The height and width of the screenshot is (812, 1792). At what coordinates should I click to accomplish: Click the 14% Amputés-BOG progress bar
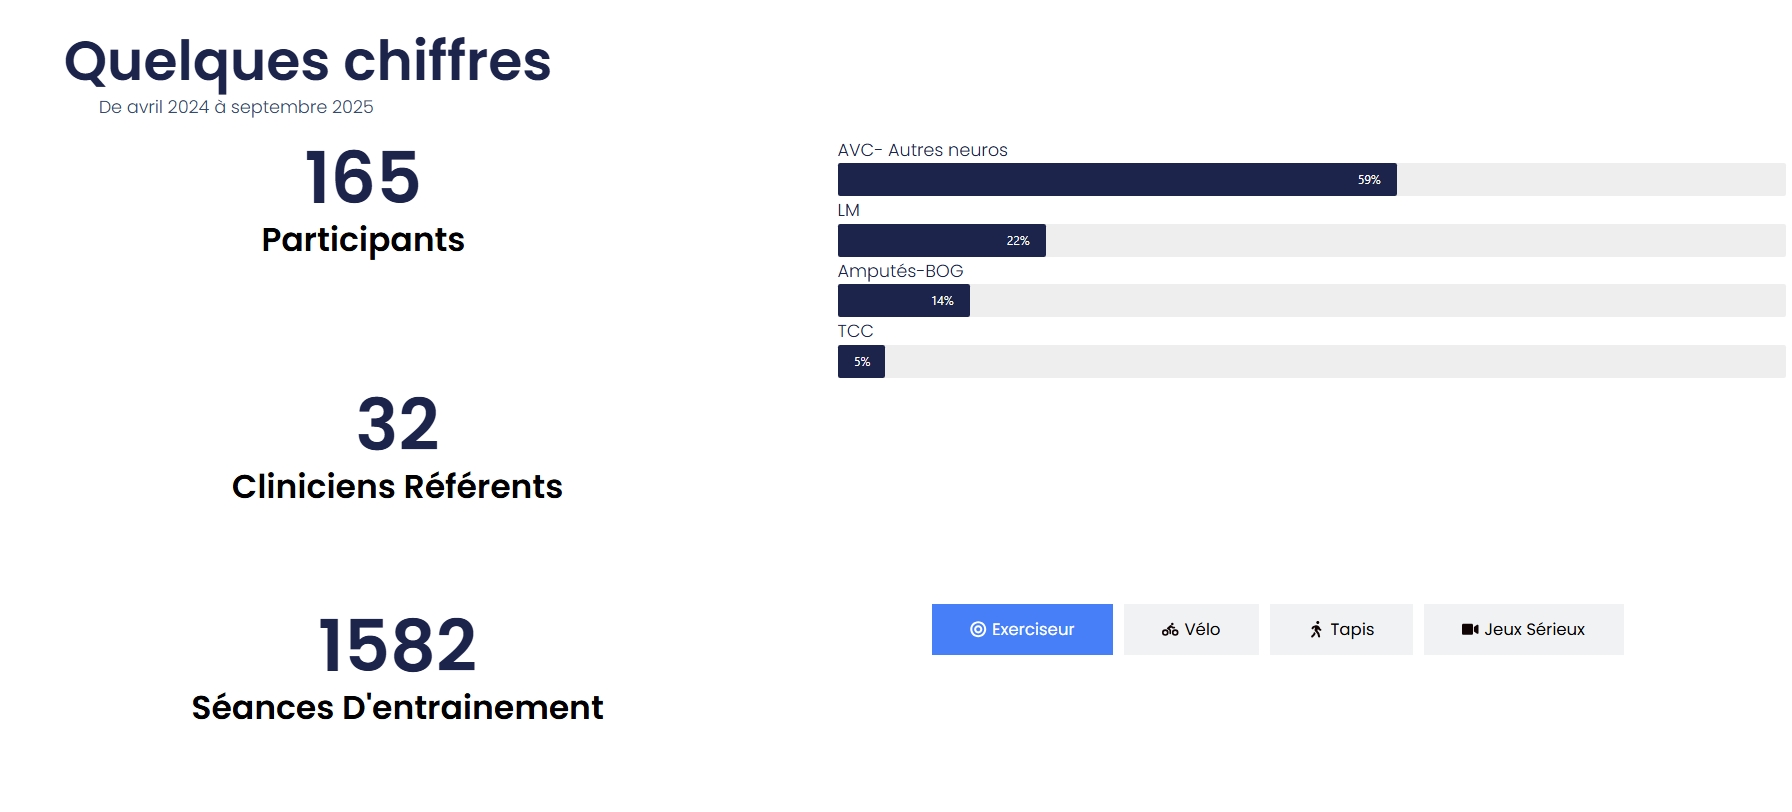903,301
